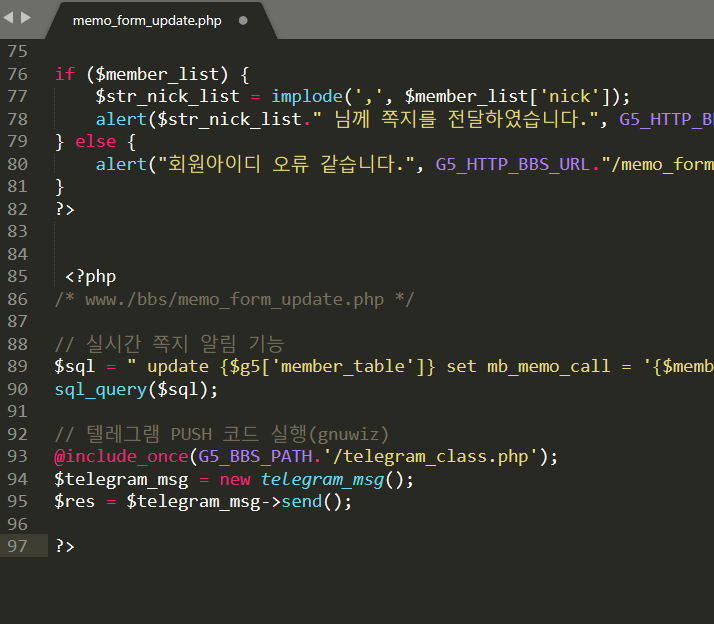
Task: Click '/telegram_class.php' string on line 93
Action: pos(430,456)
